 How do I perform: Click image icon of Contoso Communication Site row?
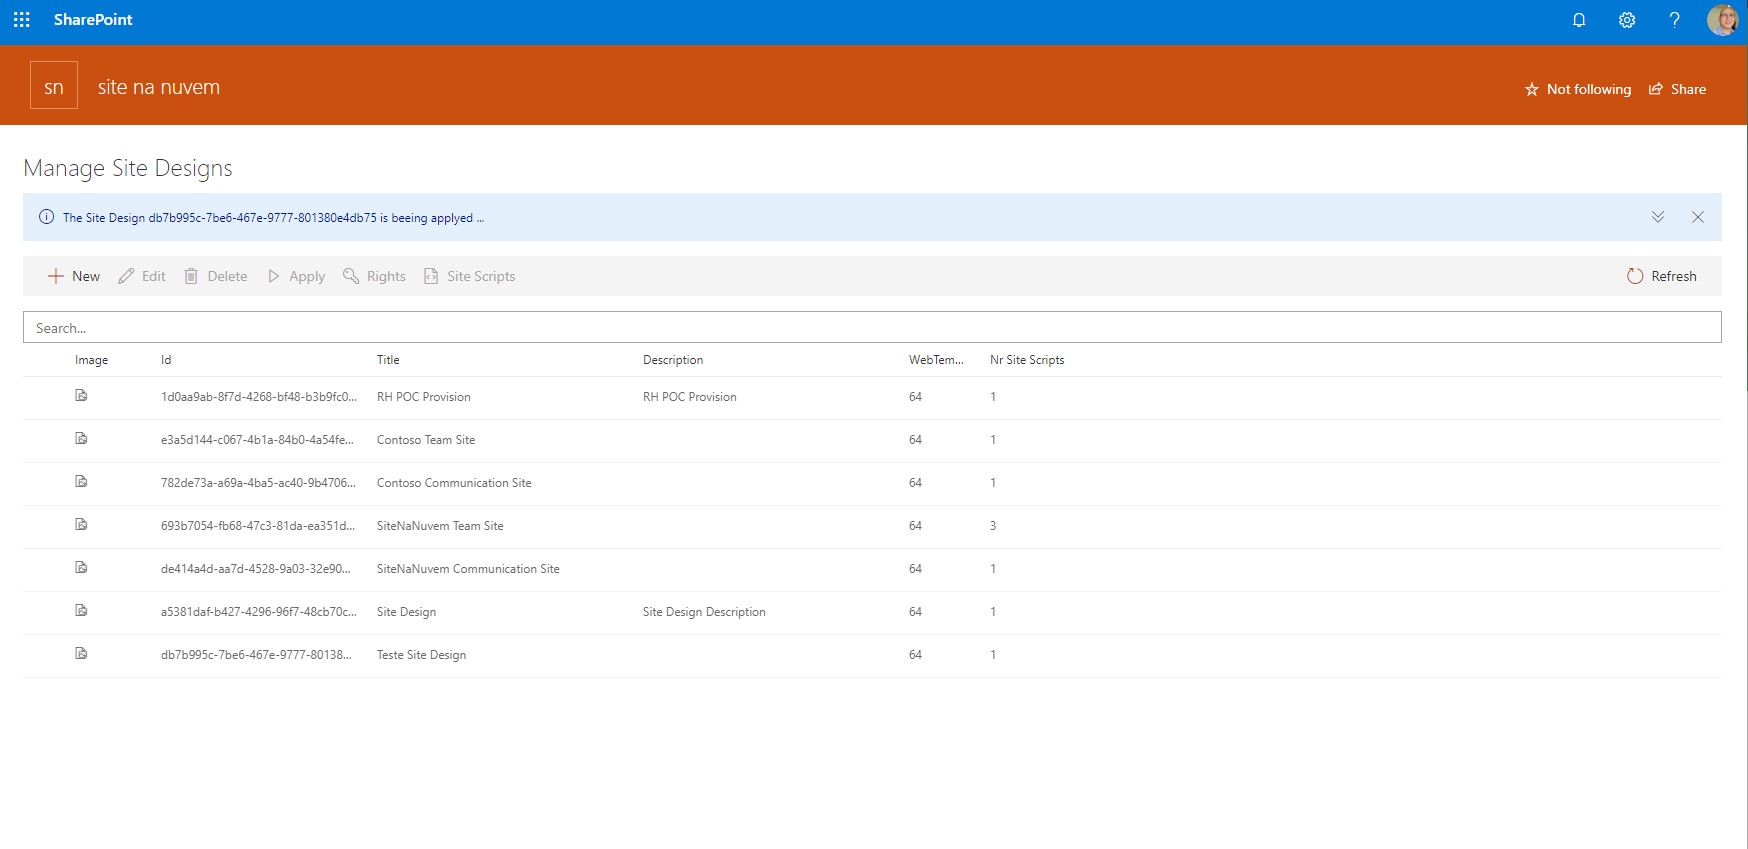click(x=81, y=482)
